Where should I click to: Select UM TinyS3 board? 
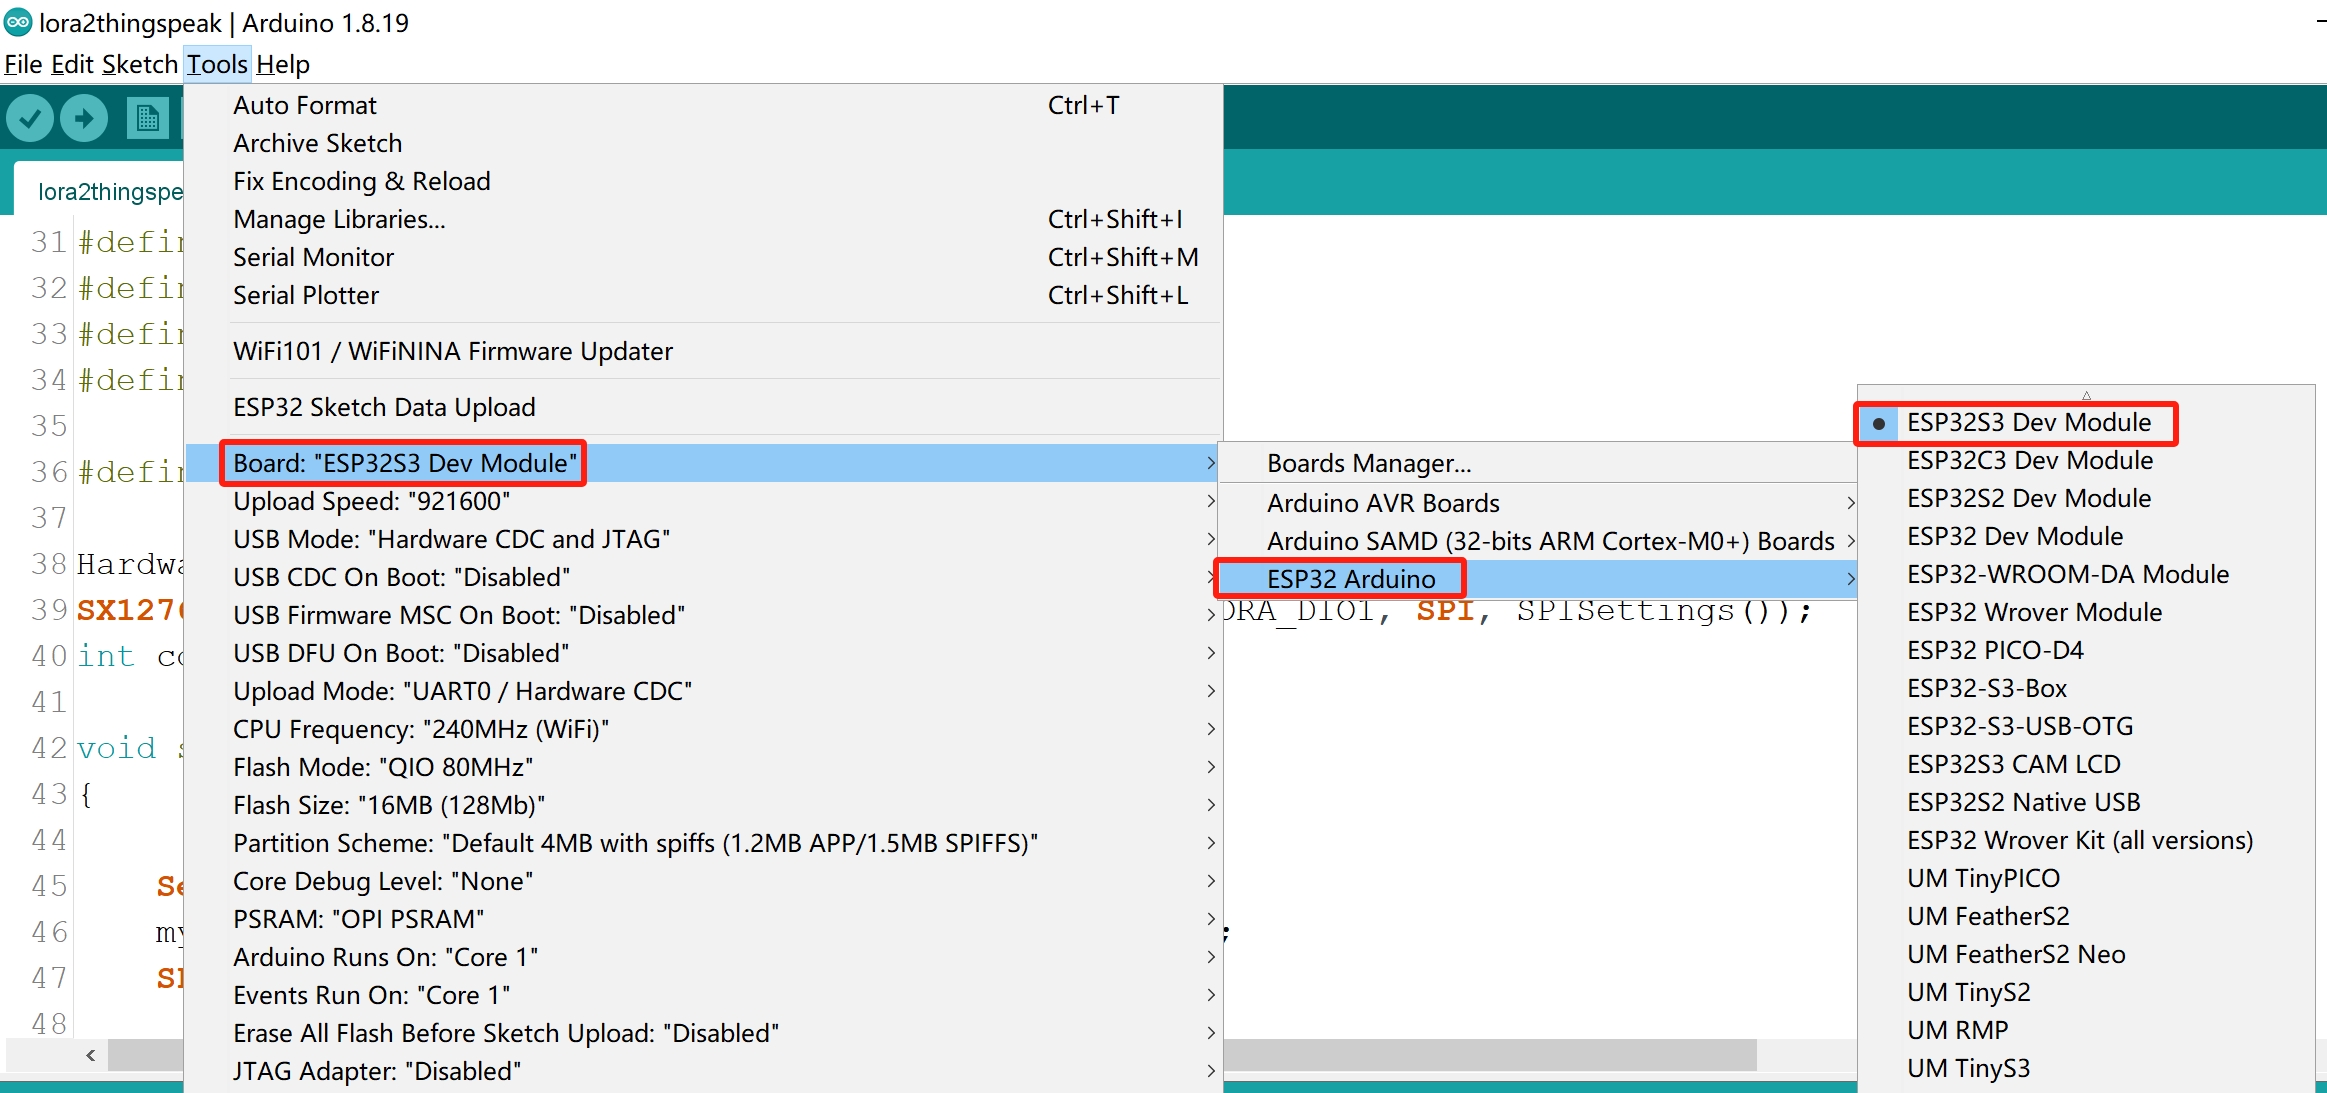click(2086, 1068)
